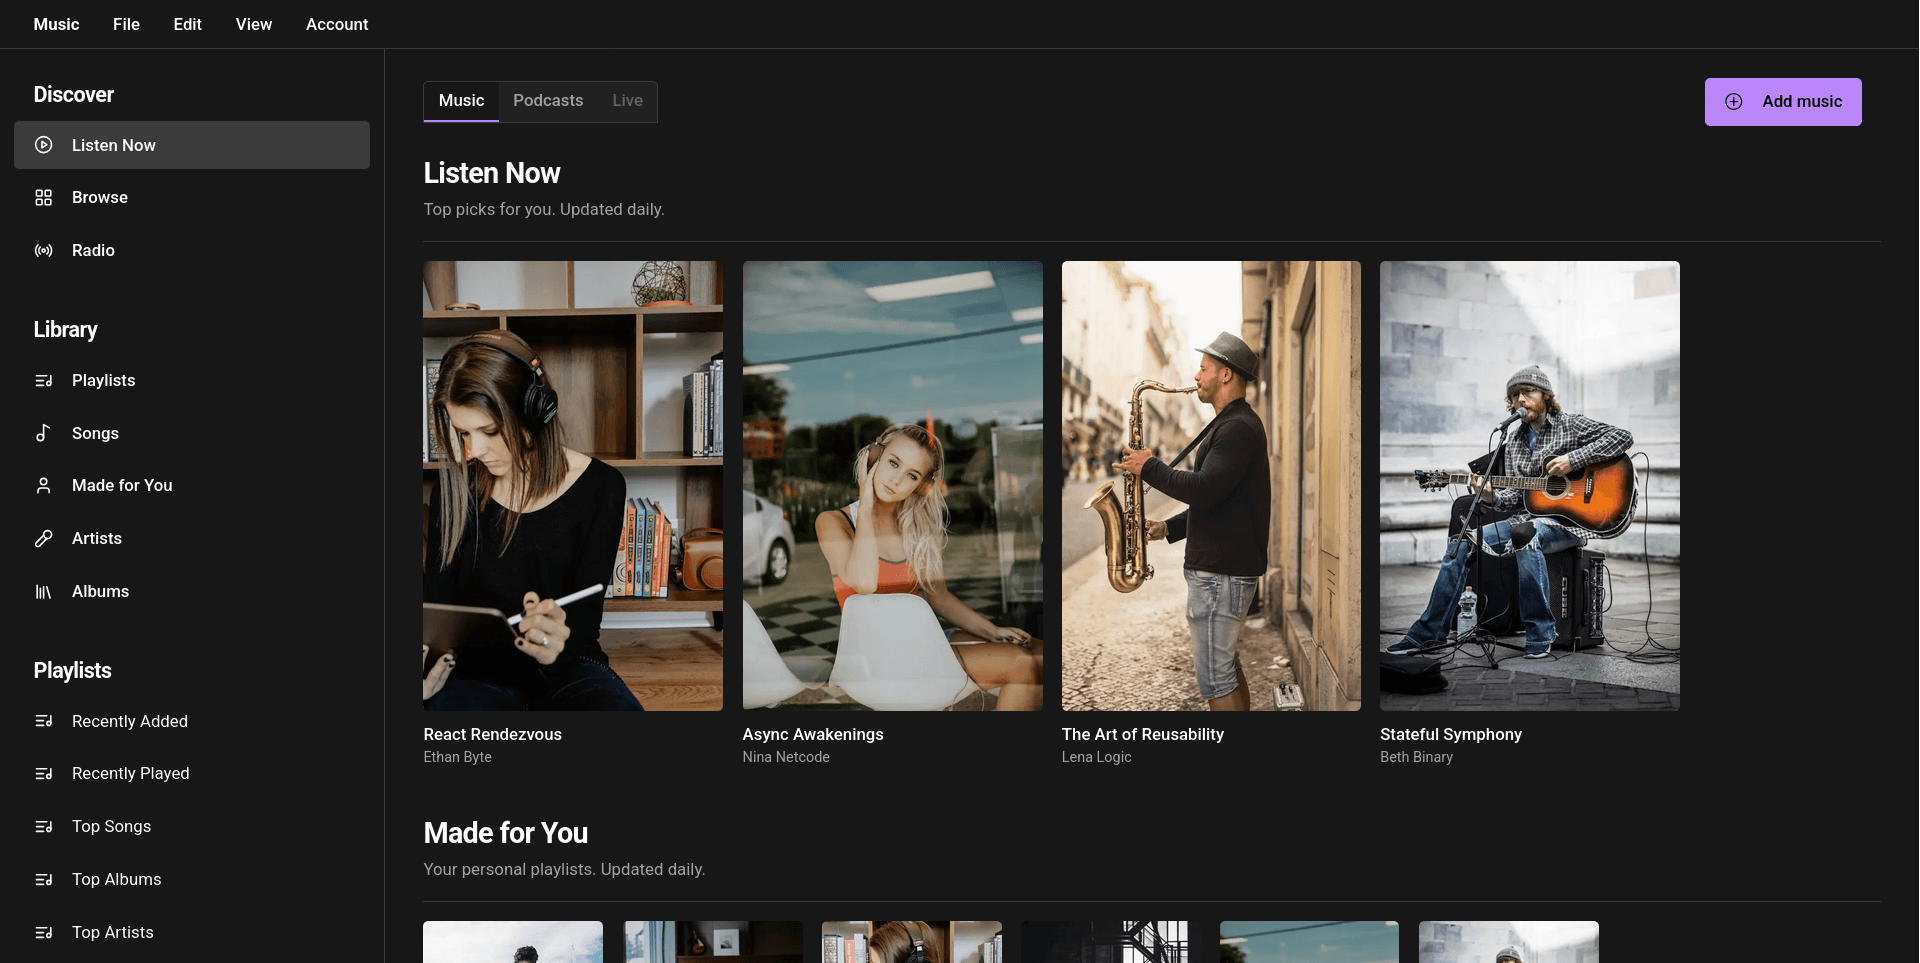Screen dimensions: 1920x963
Task: Switch to the Music tab
Action: (x=461, y=101)
